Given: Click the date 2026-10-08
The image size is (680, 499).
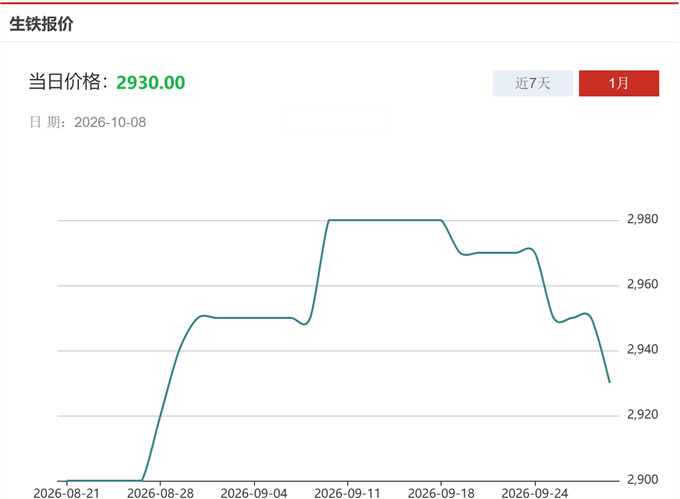Looking at the screenshot, I should (110, 122).
